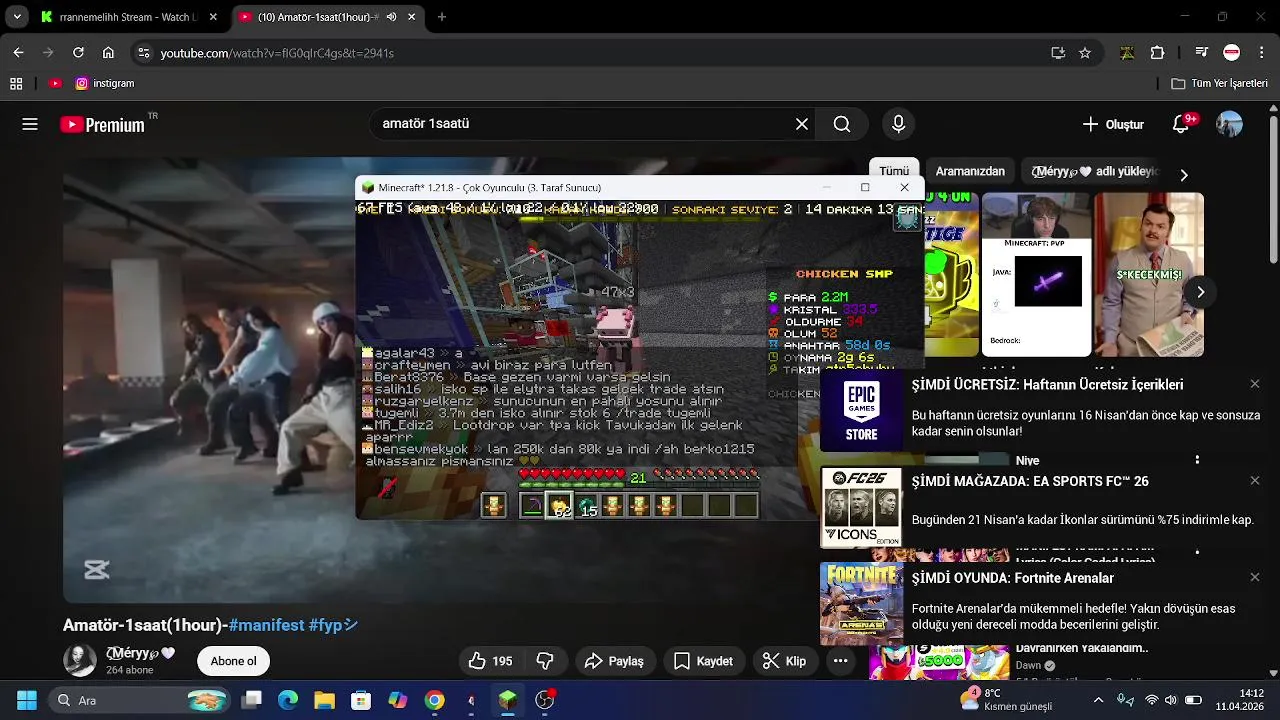The height and width of the screenshot is (720, 1280).
Task: Open the instigram bookmark
Action: (105, 84)
